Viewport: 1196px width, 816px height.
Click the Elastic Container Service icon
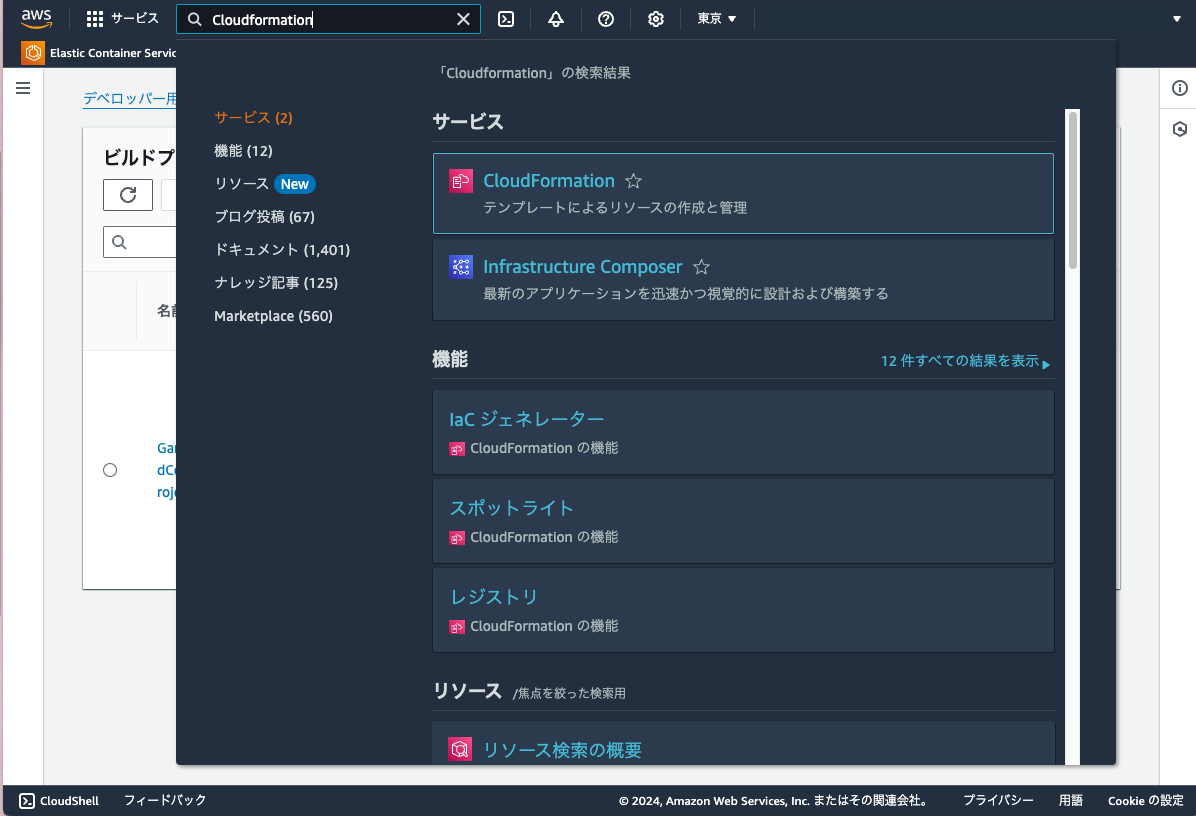tap(33, 53)
